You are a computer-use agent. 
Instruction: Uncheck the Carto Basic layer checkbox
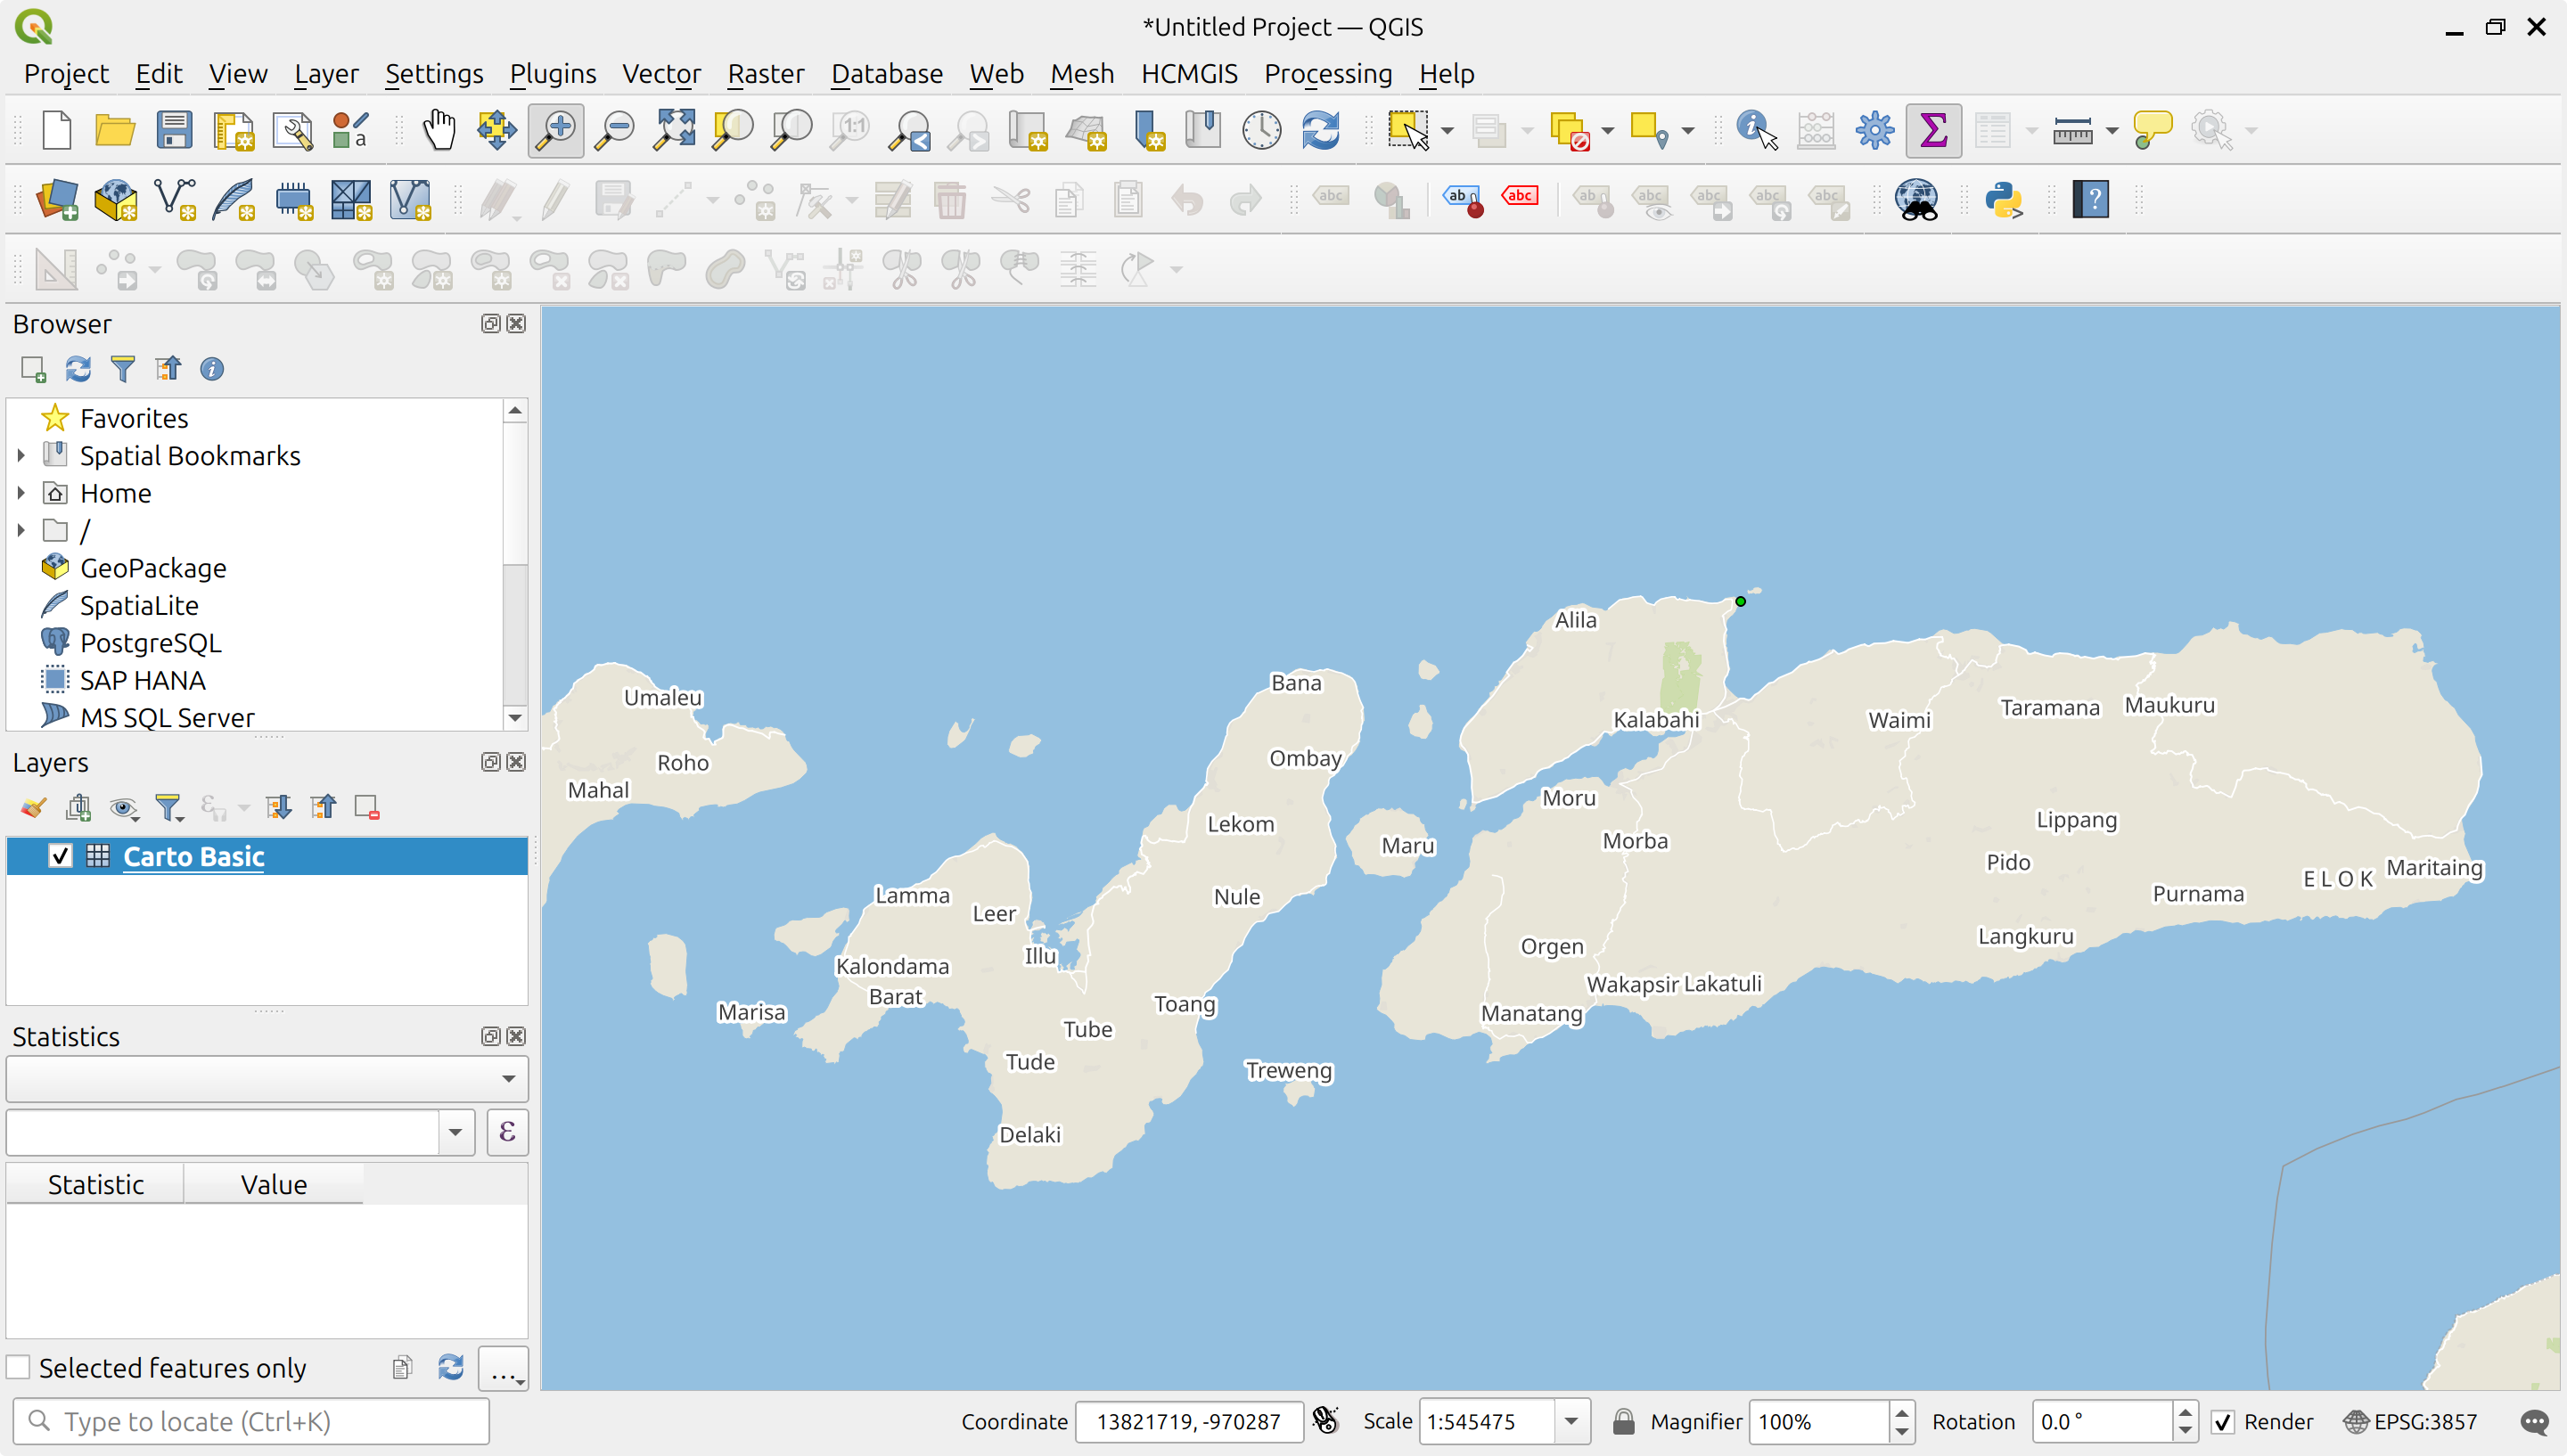coord(60,856)
